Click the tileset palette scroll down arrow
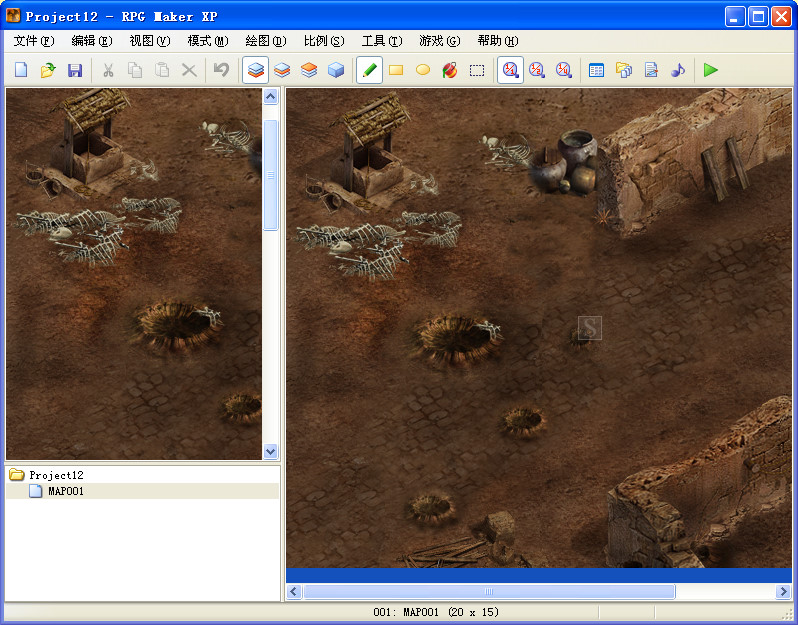 (x=271, y=451)
